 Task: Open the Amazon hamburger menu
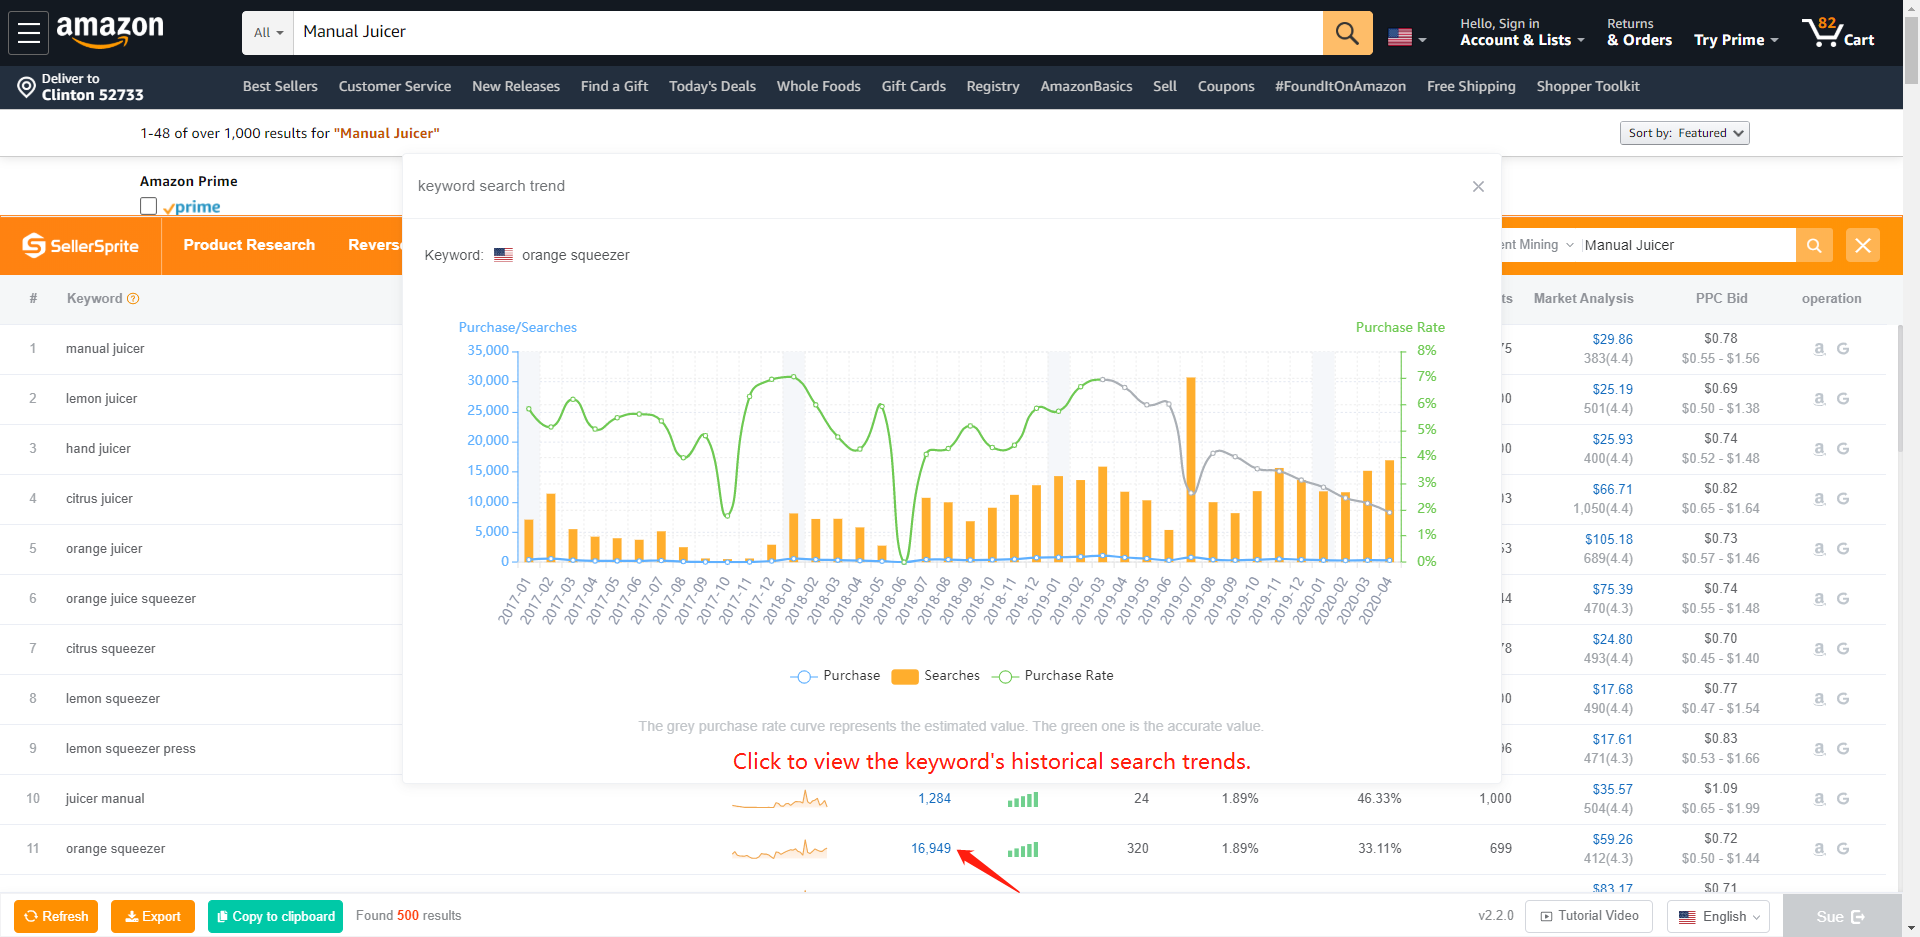[x=29, y=33]
